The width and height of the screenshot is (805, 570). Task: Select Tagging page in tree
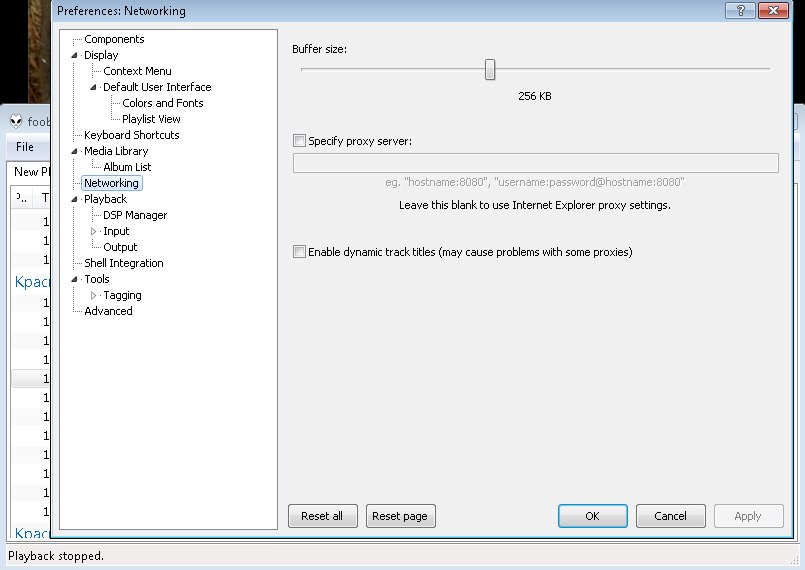tap(122, 295)
